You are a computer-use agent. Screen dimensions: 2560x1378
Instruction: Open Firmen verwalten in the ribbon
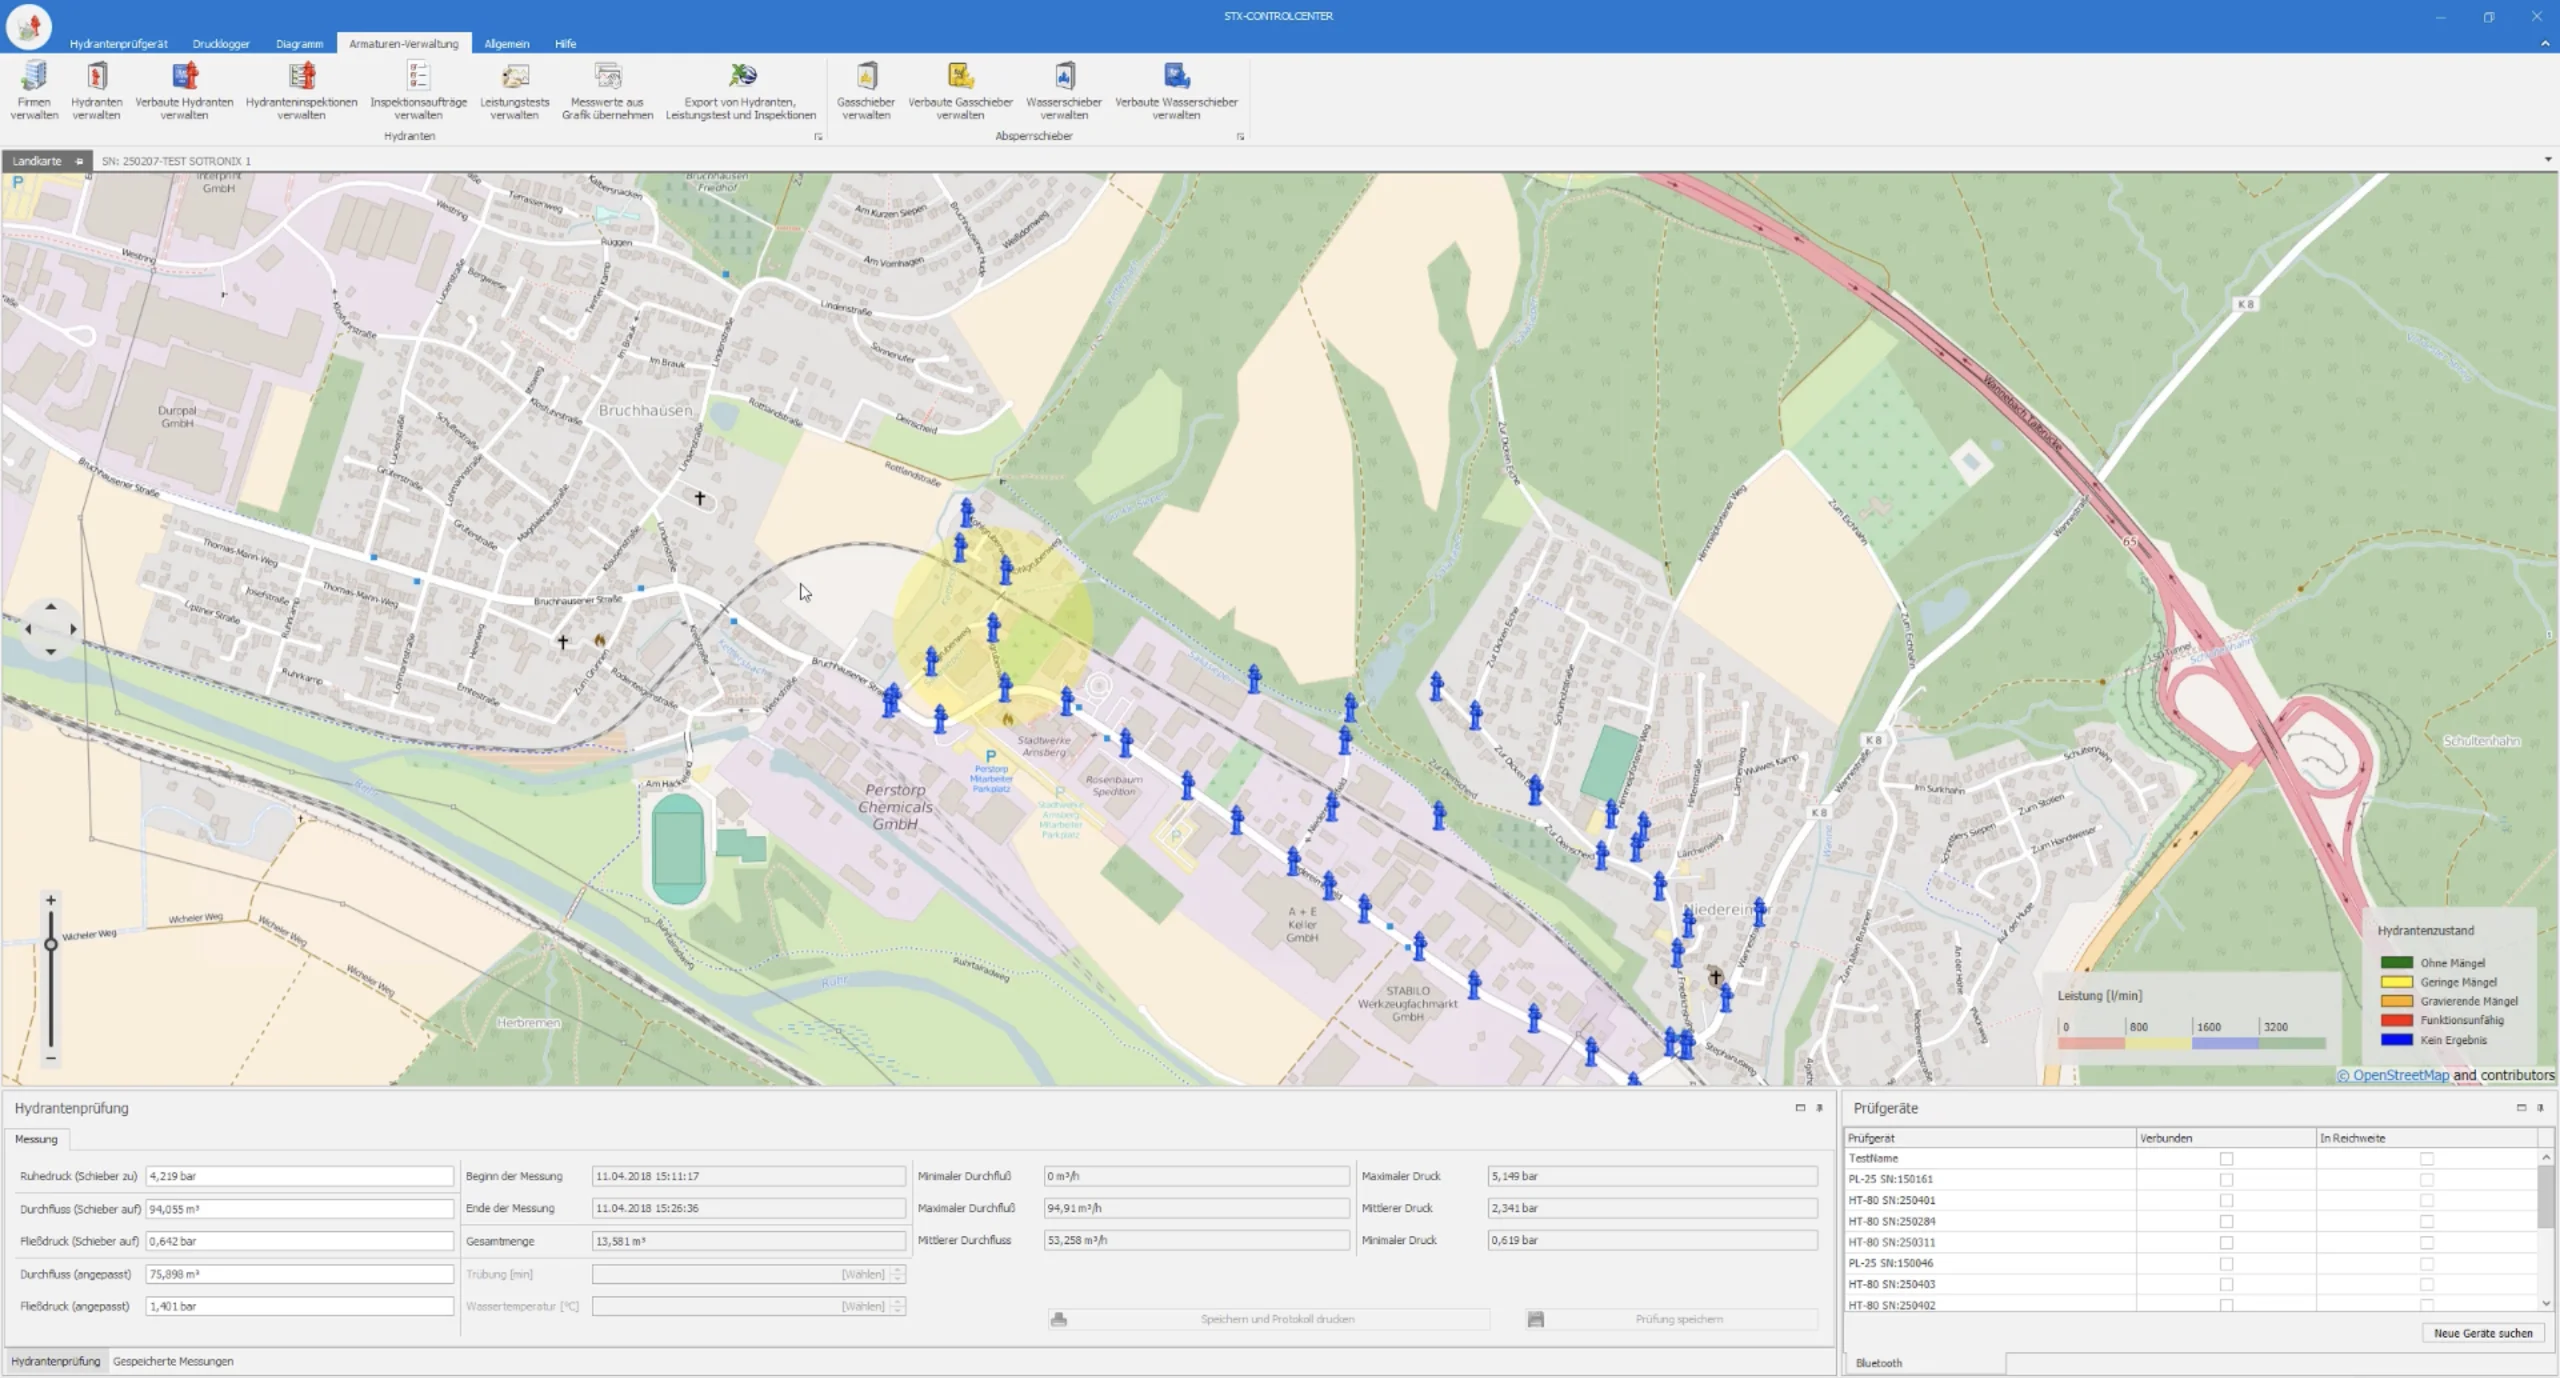coord(34,90)
